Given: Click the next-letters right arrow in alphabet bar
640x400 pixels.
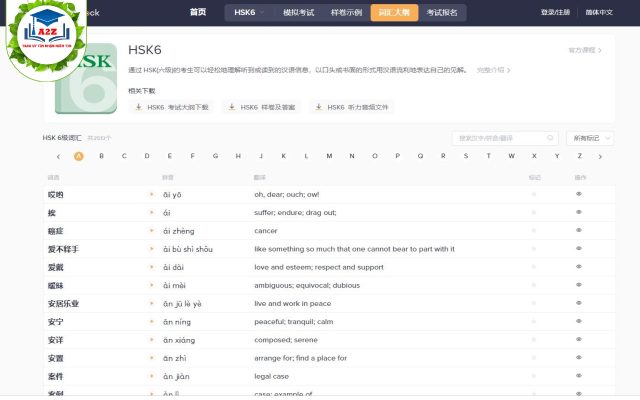Looking at the screenshot, I should pos(600,156).
